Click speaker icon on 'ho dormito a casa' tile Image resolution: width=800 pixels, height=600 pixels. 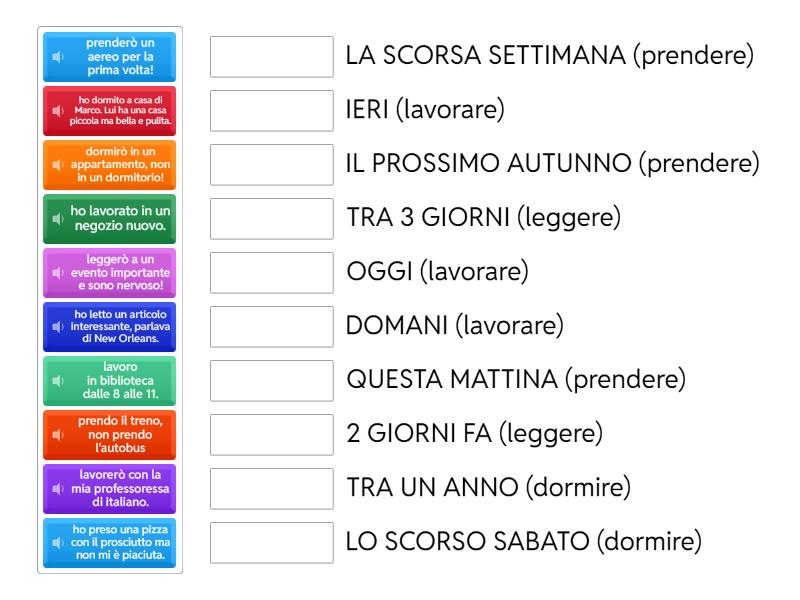coord(57,111)
